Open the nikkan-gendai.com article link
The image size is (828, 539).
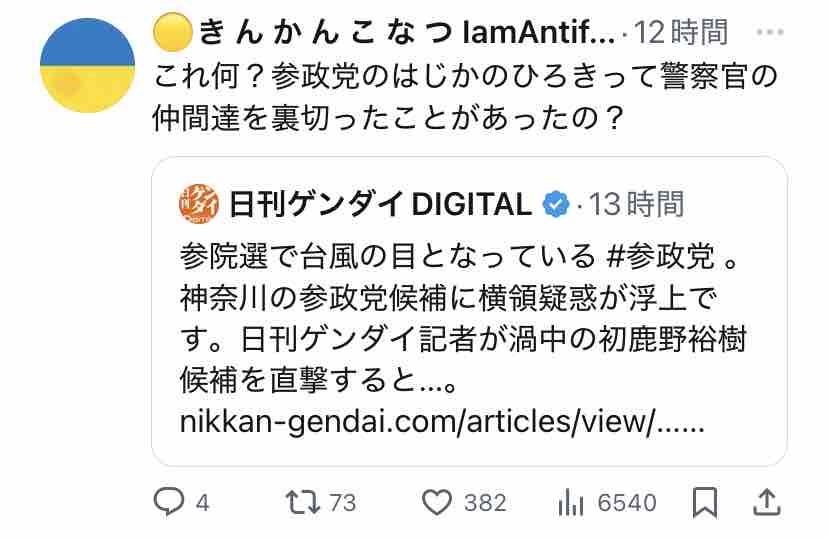(x=442, y=422)
